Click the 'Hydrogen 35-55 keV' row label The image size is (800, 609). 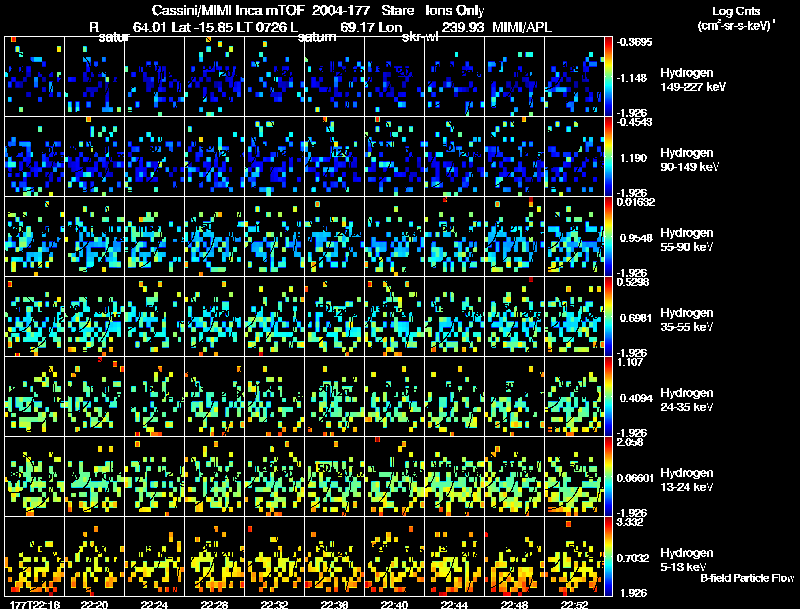click(687, 320)
